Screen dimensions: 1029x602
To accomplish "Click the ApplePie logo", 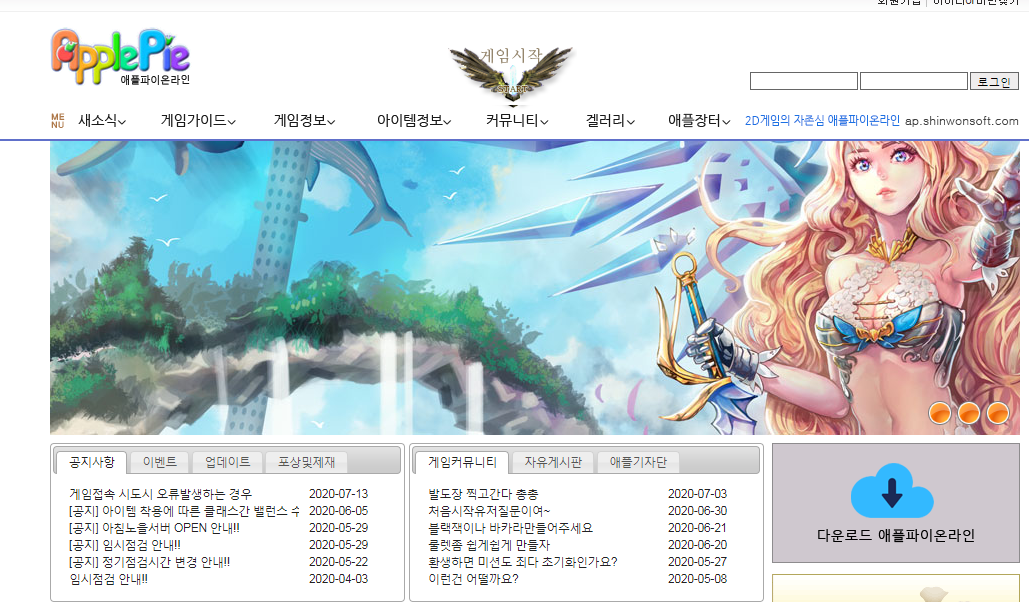I will click(121, 57).
